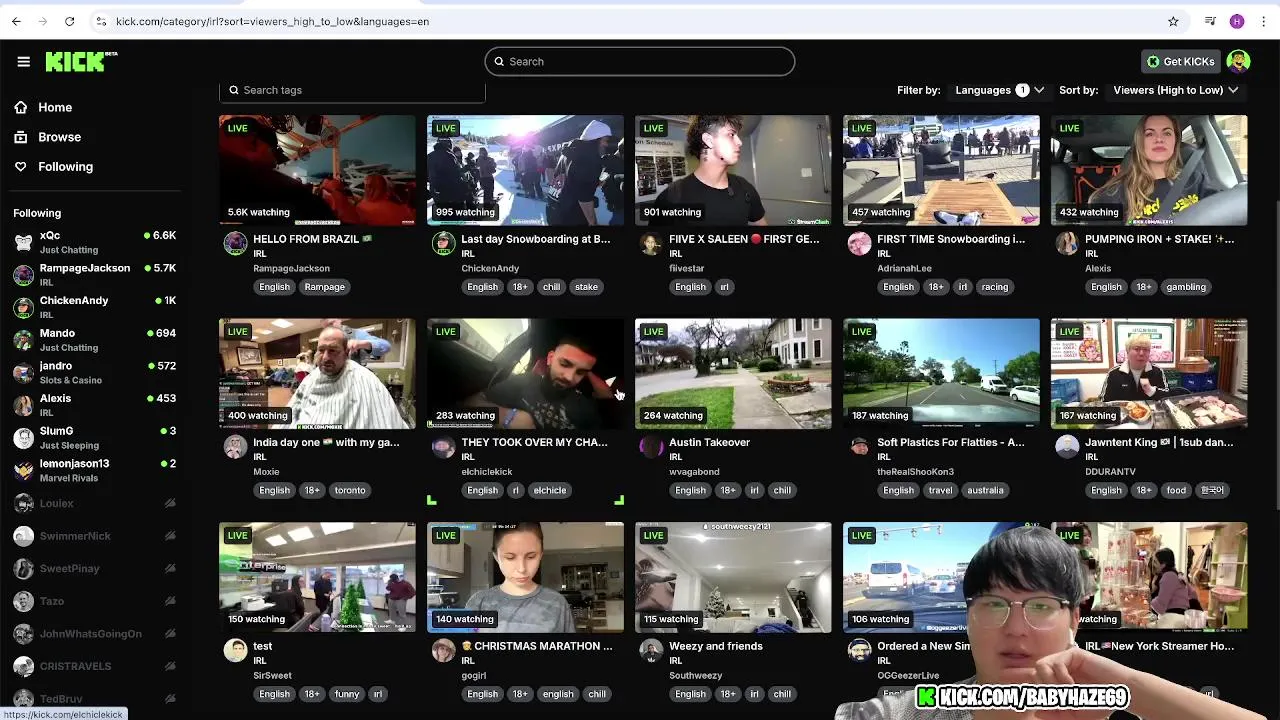The height and width of the screenshot is (720, 1280).
Task: Click elchiclekick channel name
Action: tap(487, 472)
